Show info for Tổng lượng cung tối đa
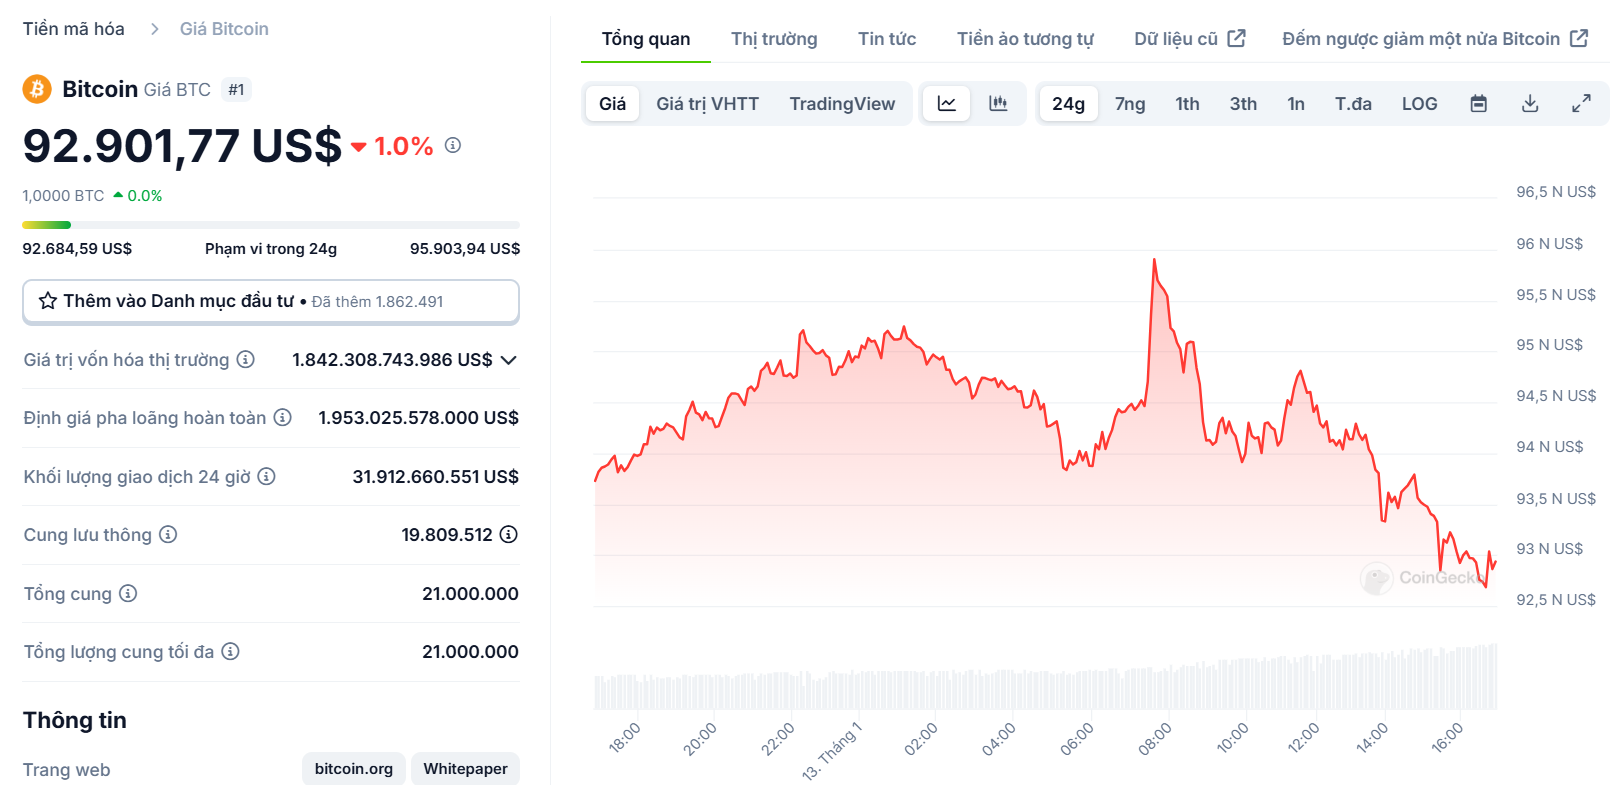Screen dimensions: 1611x785 point(230,651)
